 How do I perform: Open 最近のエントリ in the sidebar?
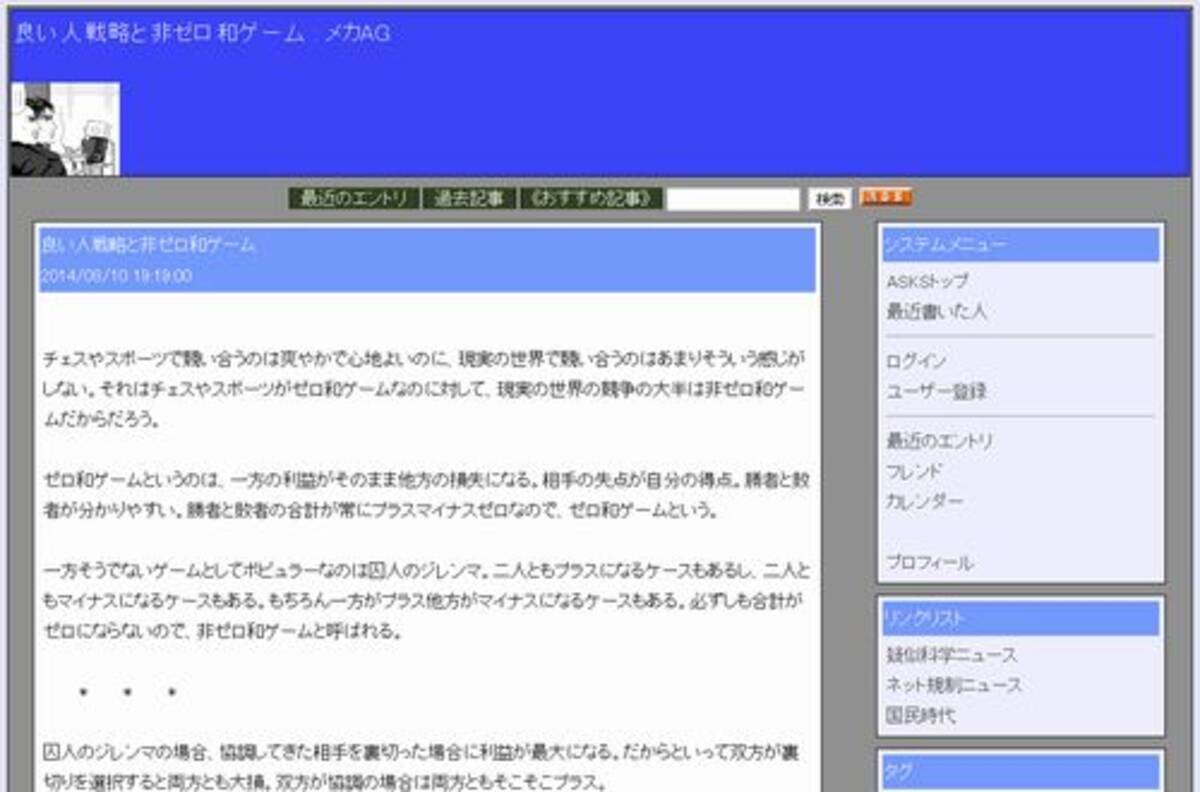point(940,441)
